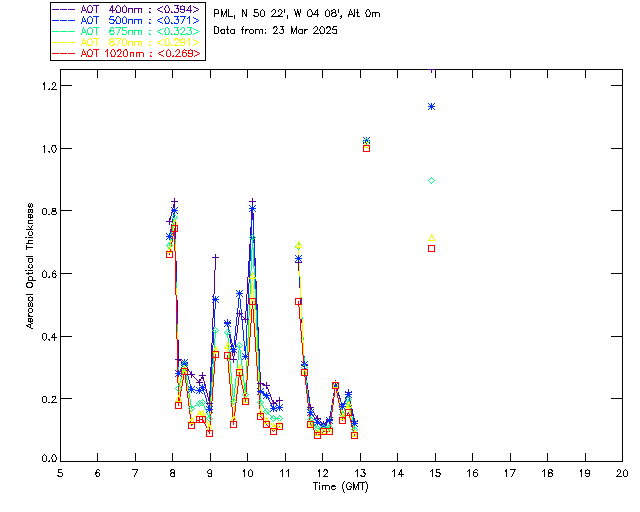The image size is (640, 512).
Task: Click the green diamond marker at time 15
Action: pos(431,180)
